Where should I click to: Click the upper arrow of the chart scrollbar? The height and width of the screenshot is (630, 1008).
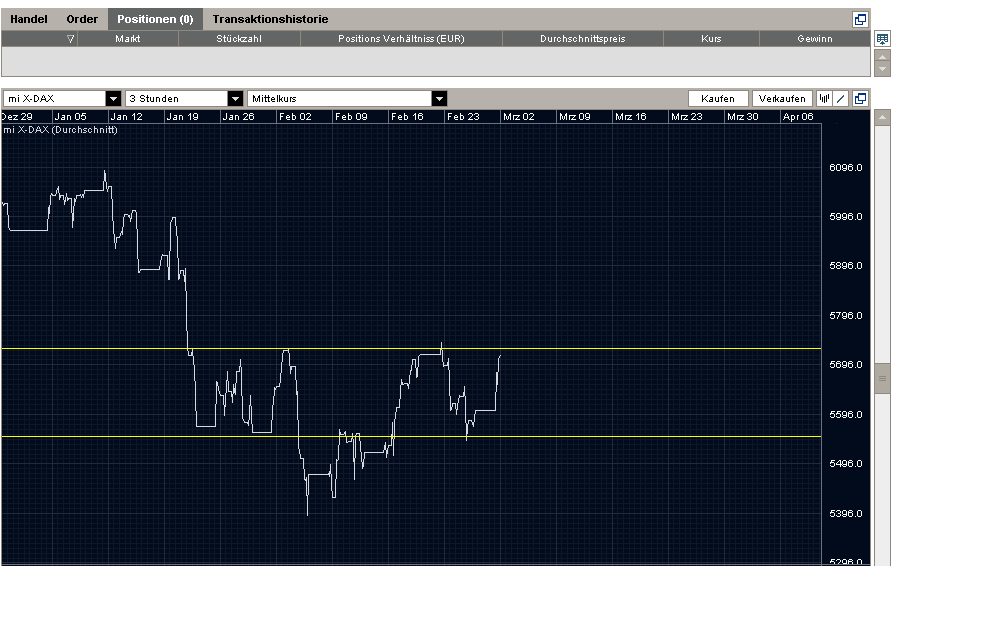pos(882,116)
